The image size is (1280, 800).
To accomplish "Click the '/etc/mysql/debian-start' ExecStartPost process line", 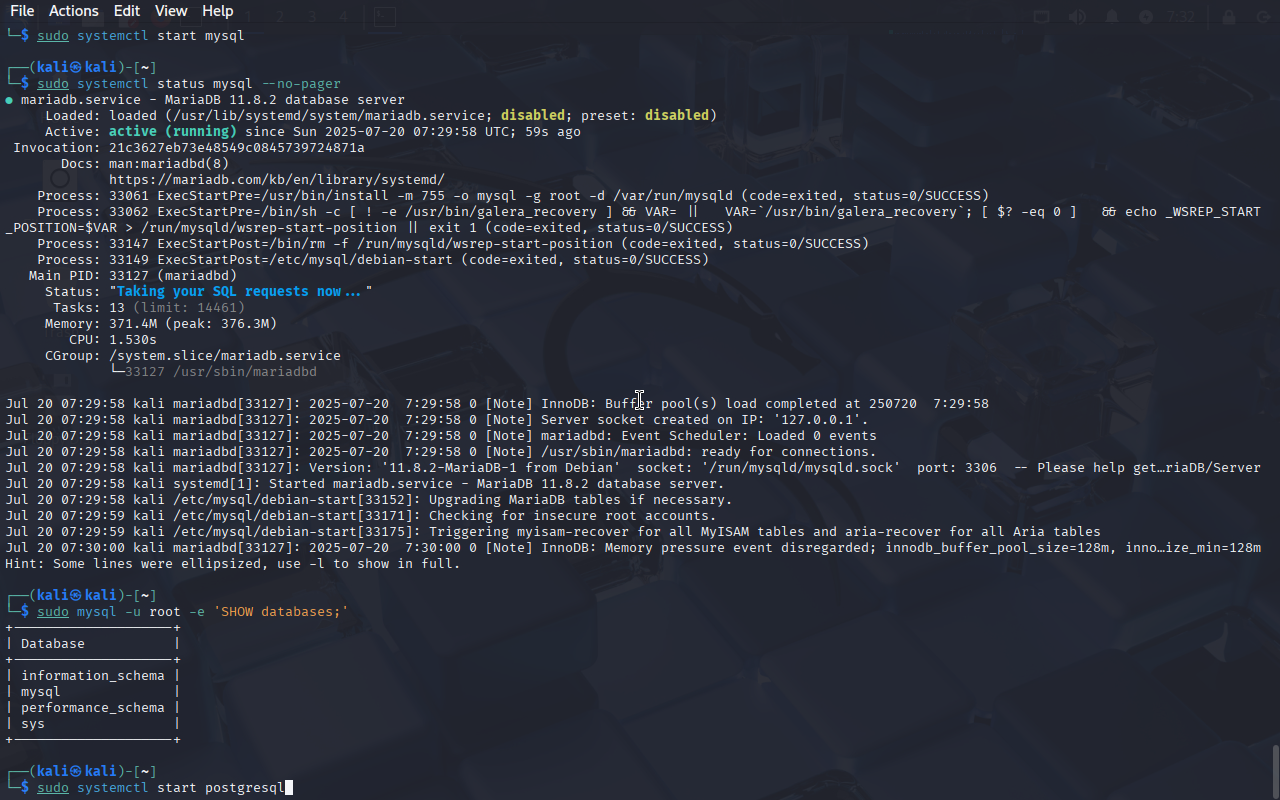I will point(373,260).
